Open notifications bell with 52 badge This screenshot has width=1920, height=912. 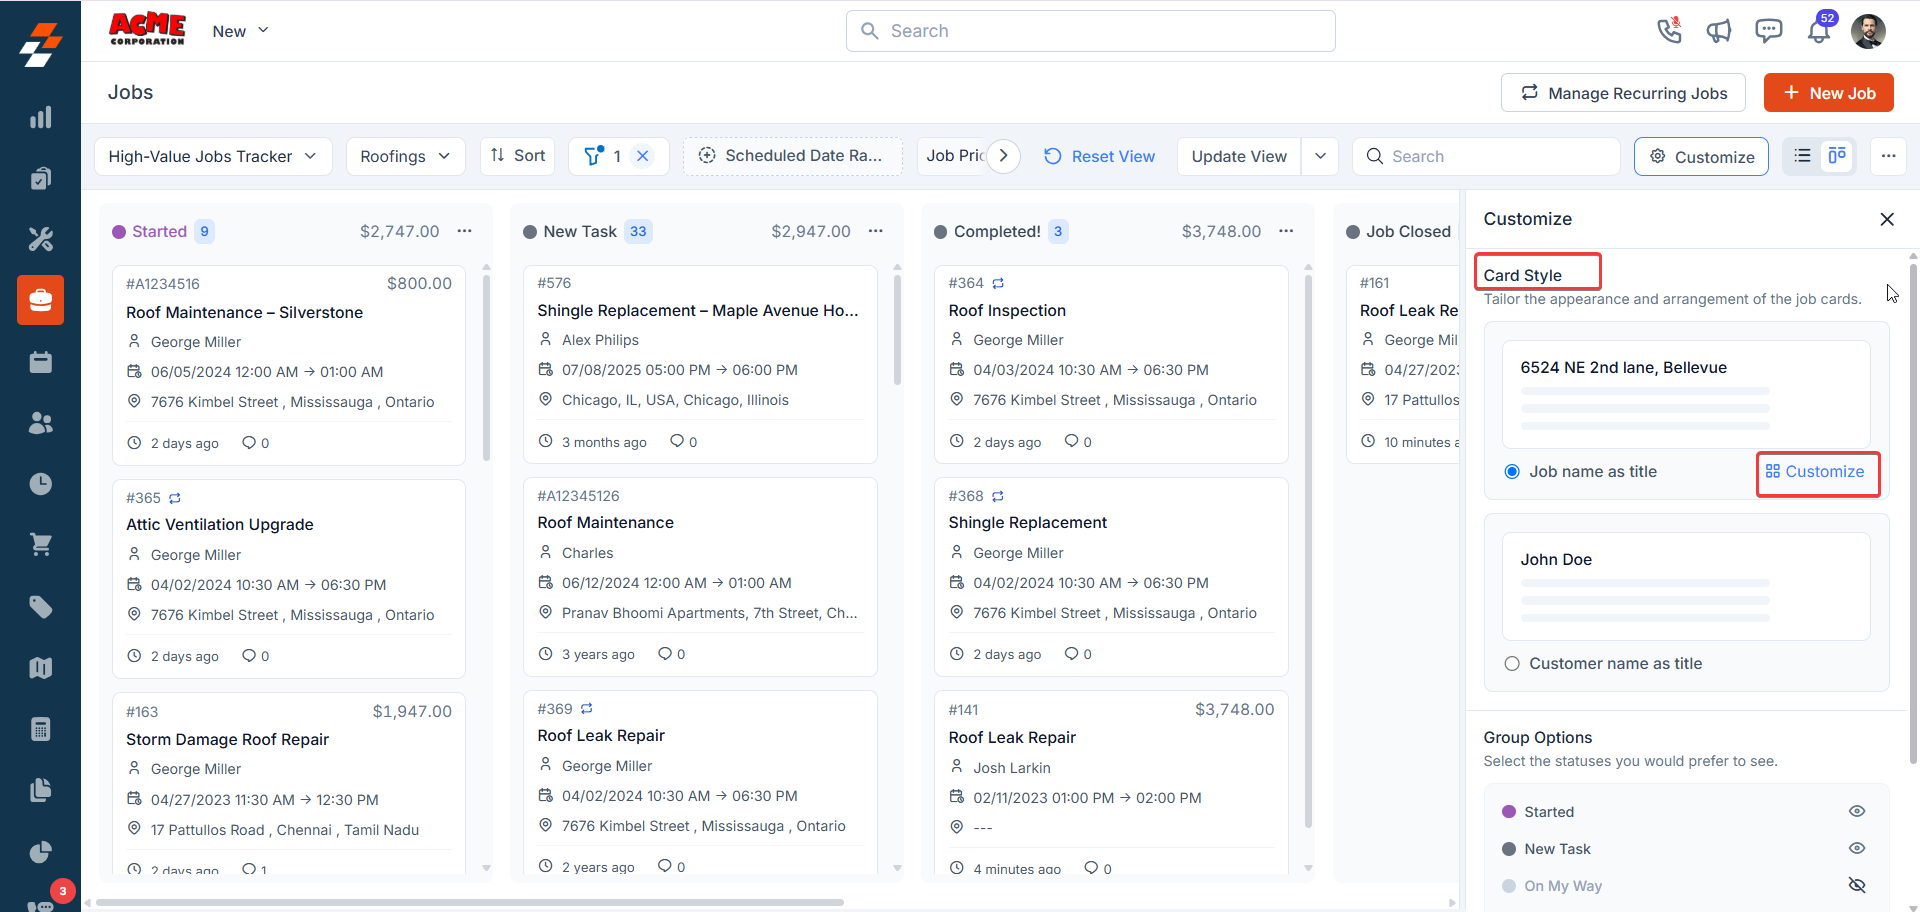tap(1820, 29)
